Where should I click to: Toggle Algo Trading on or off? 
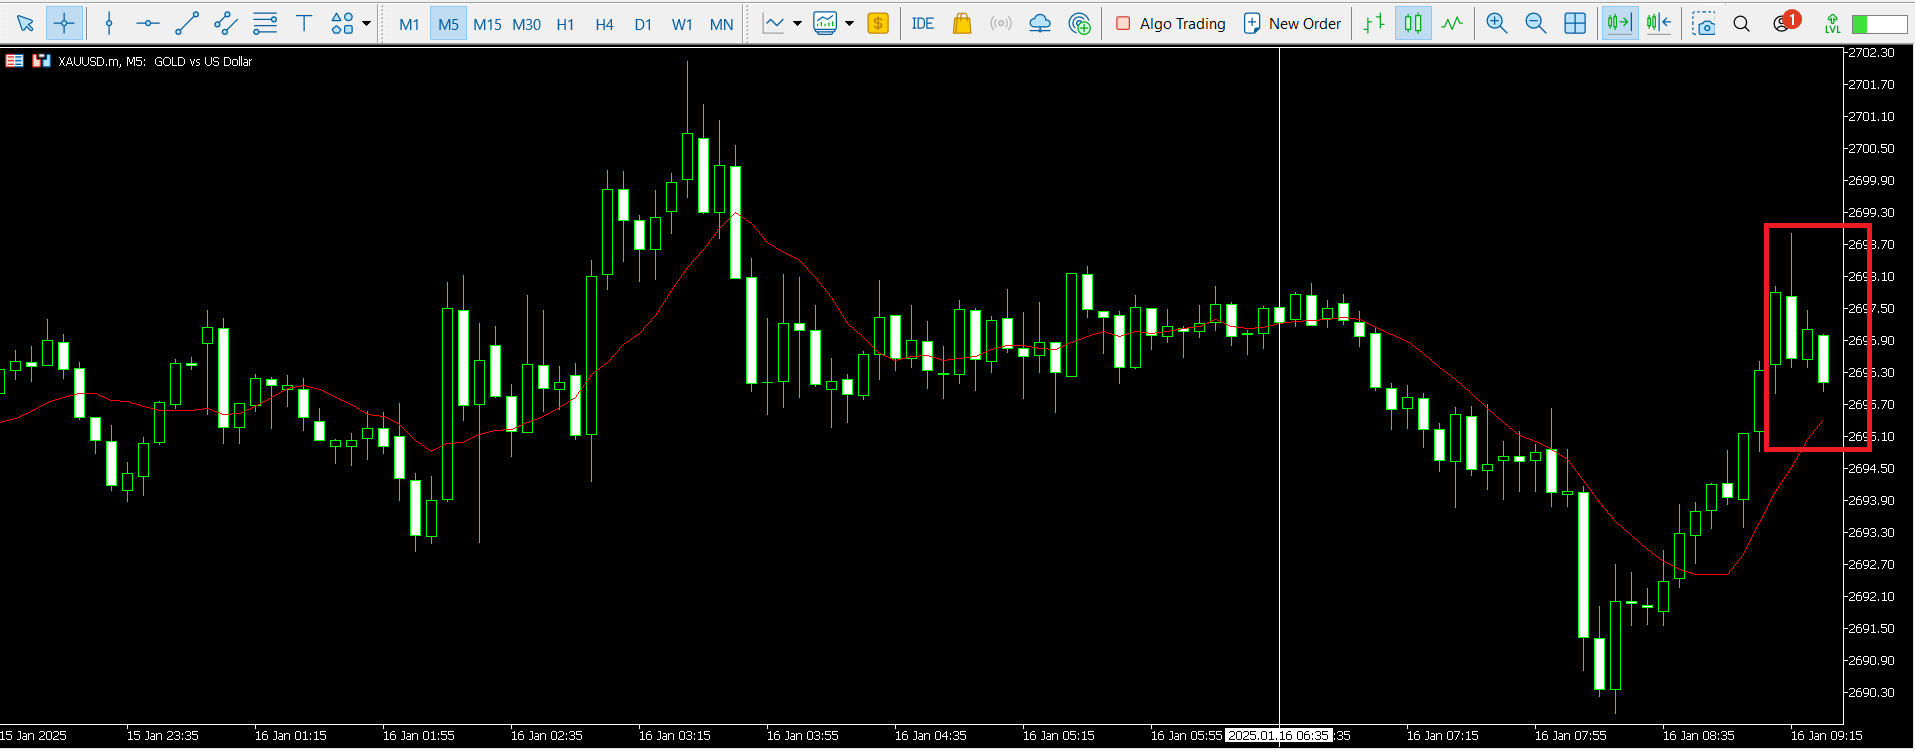tap(1170, 23)
